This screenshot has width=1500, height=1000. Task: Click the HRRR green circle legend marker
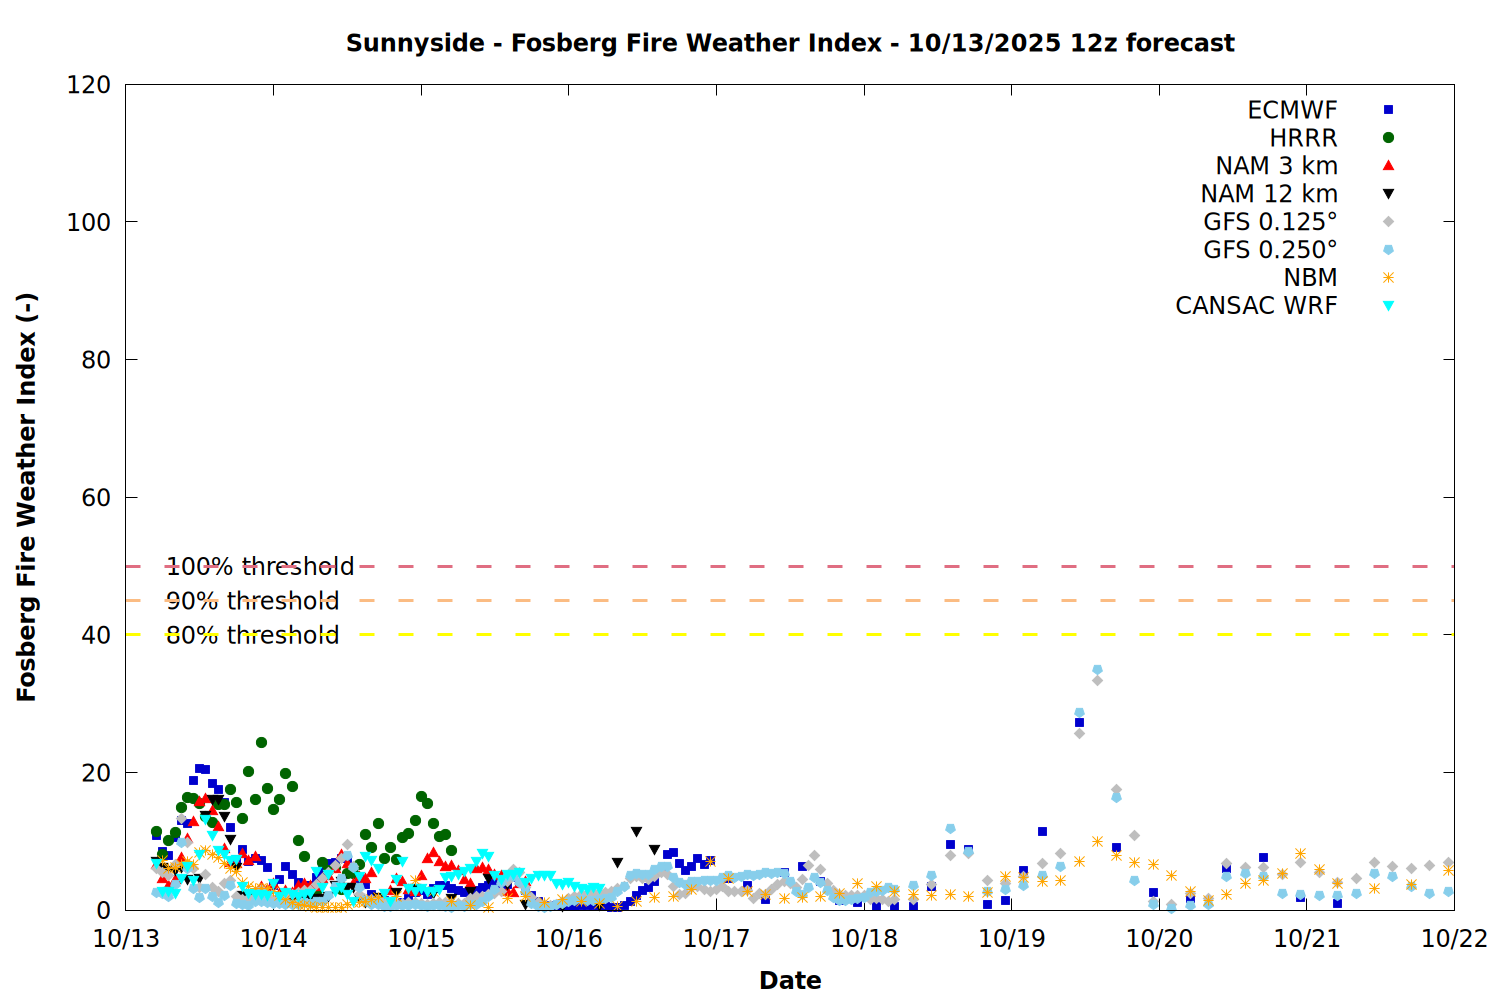point(1388,138)
